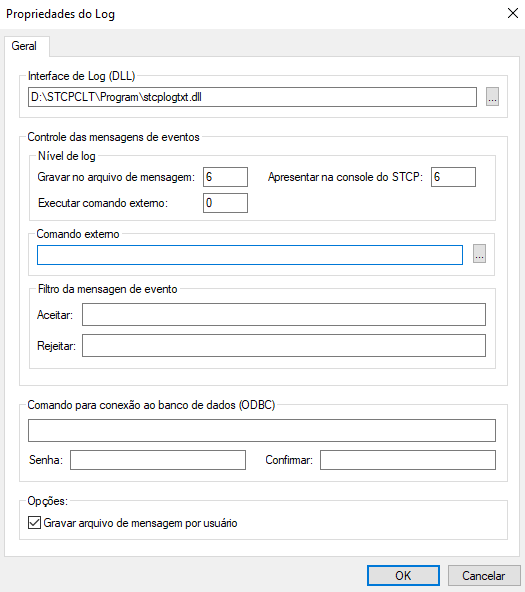Screen dimensions: 525x592
Task: Confirm settings with the OK button
Action: pos(403,575)
